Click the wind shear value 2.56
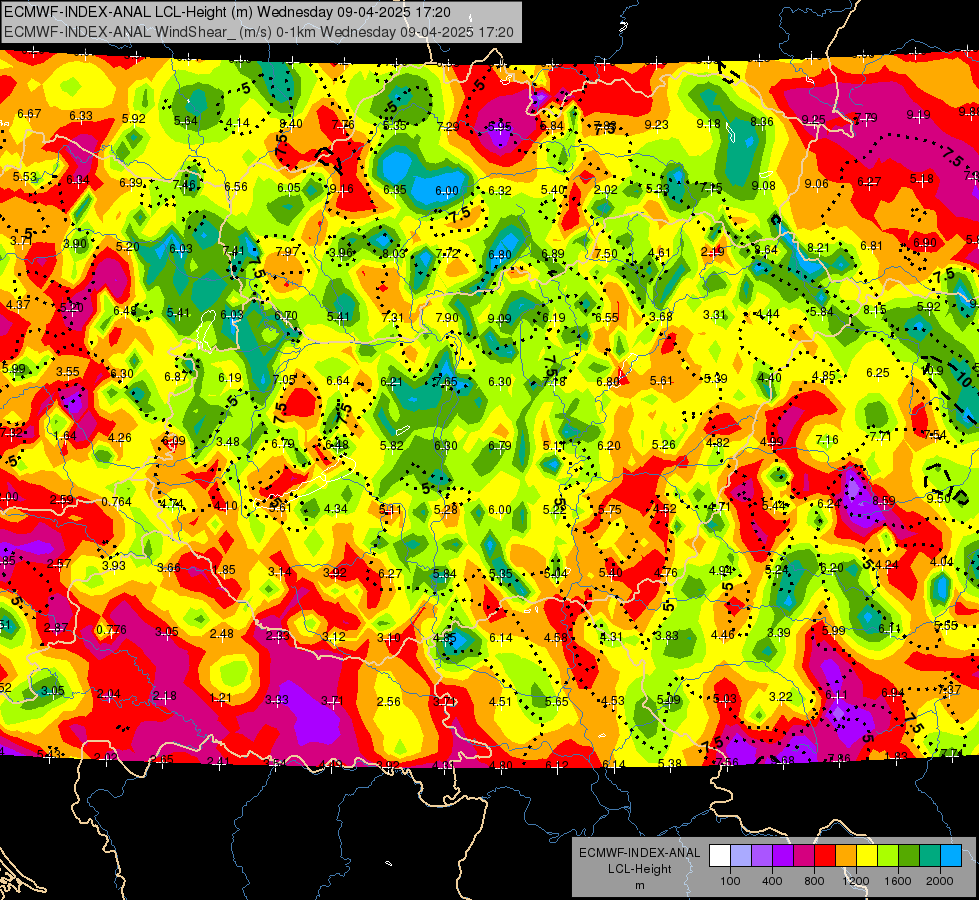The image size is (979, 900). pyautogui.click(x=388, y=701)
